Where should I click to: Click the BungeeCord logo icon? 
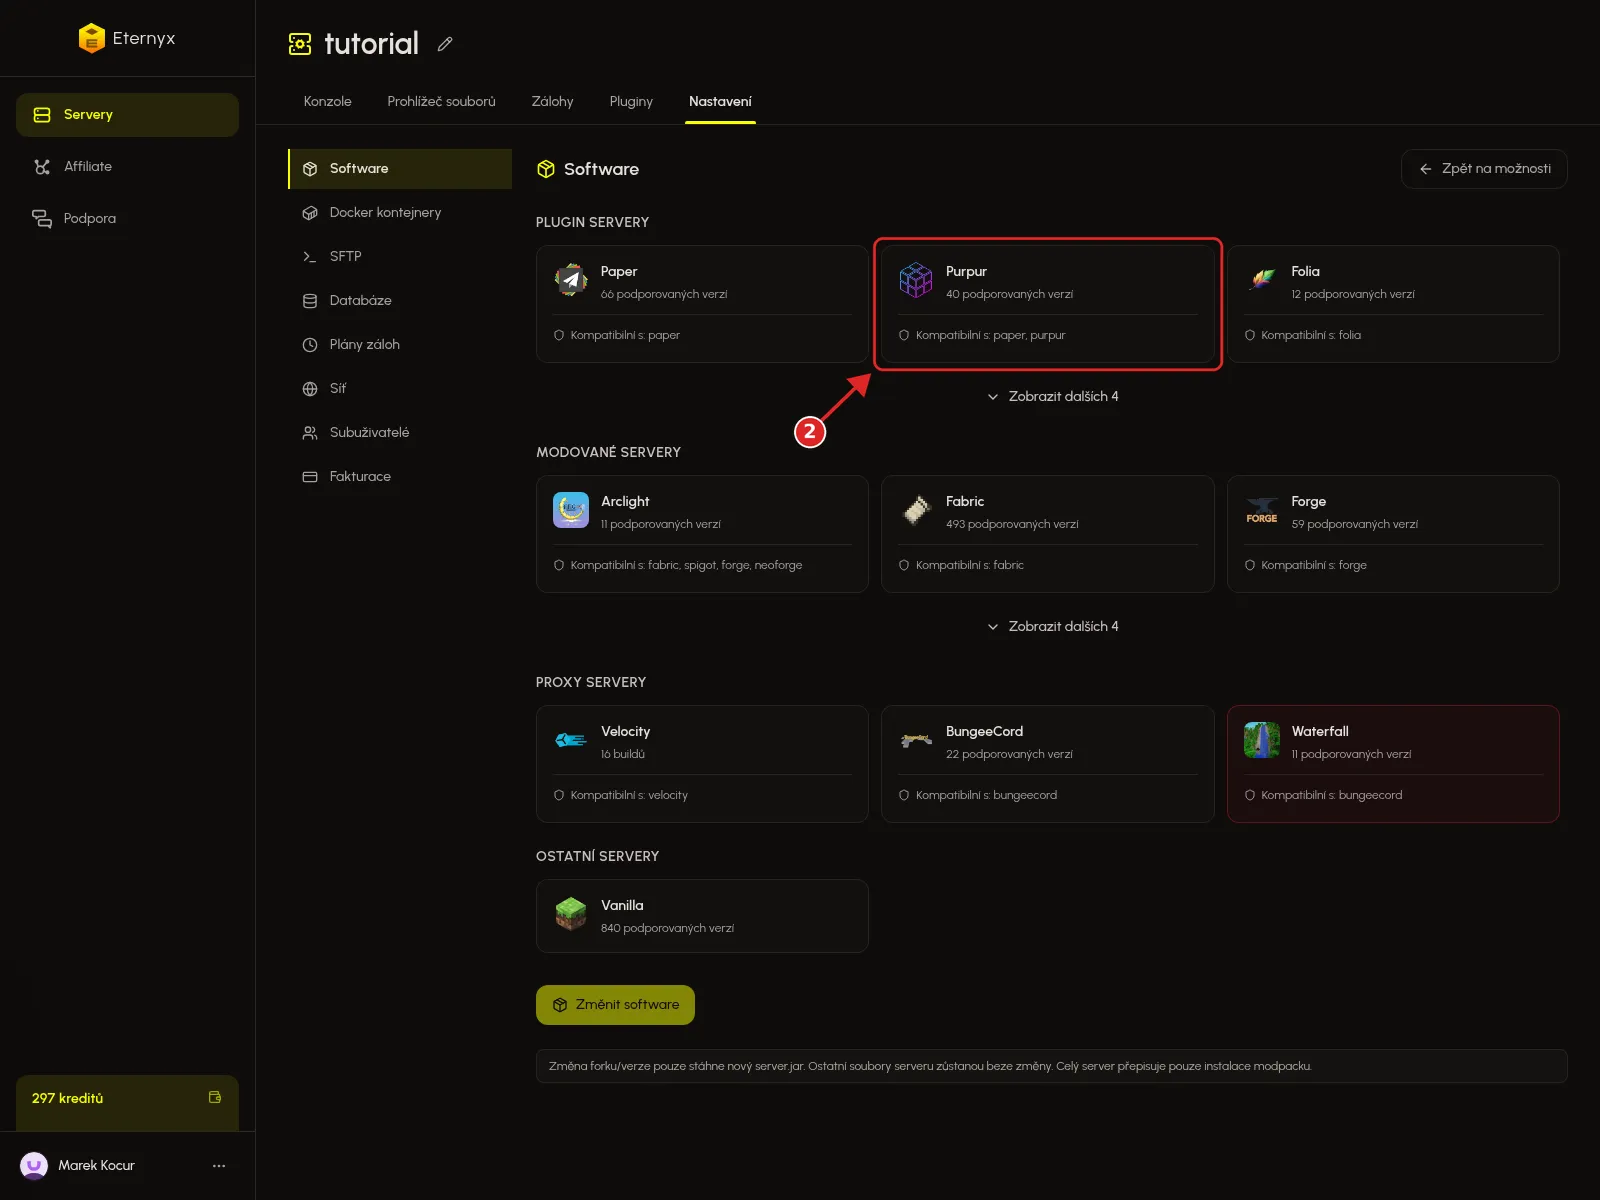click(916, 740)
